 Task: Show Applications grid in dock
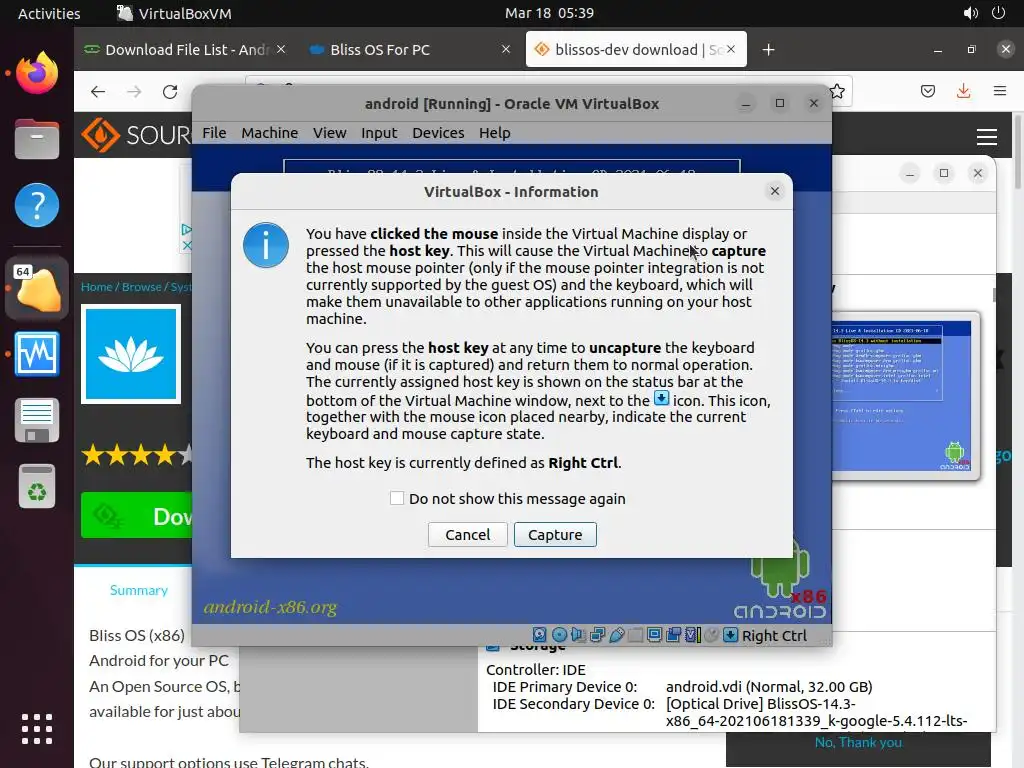(x=37, y=729)
